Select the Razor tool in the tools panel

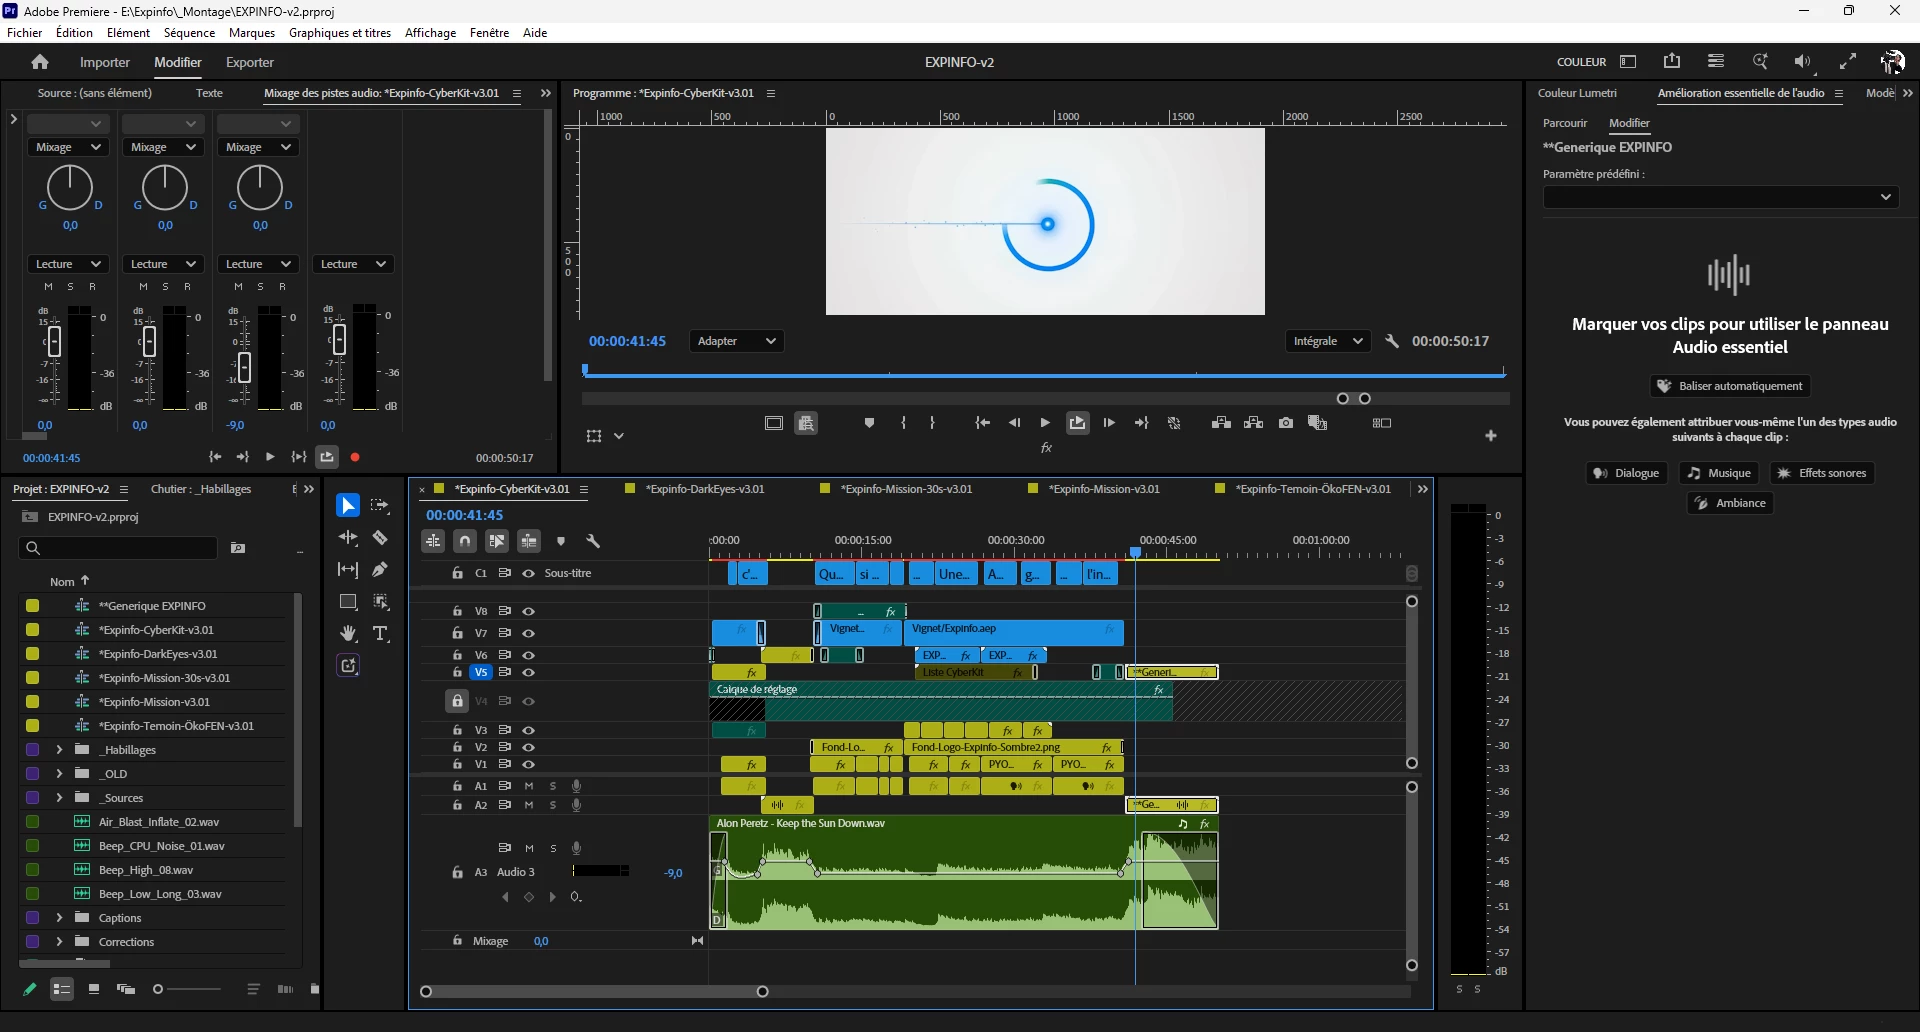(x=380, y=538)
